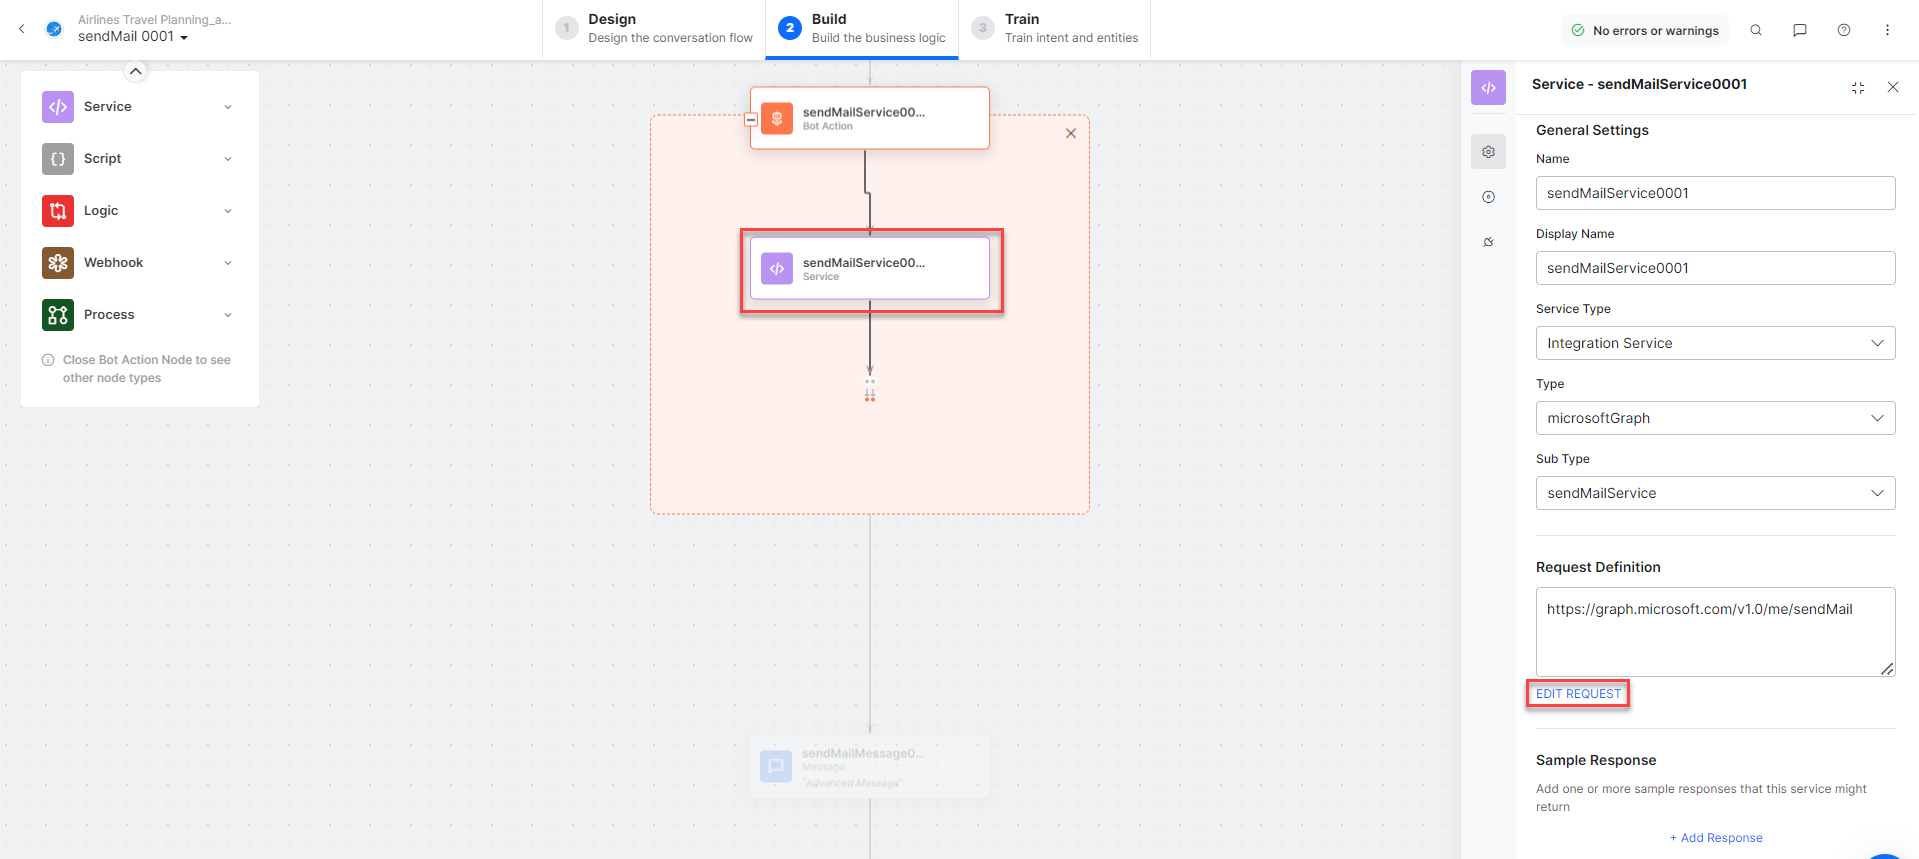Click the green Process node icon
Image resolution: width=1919 pixels, height=859 pixels.
pos(58,315)
